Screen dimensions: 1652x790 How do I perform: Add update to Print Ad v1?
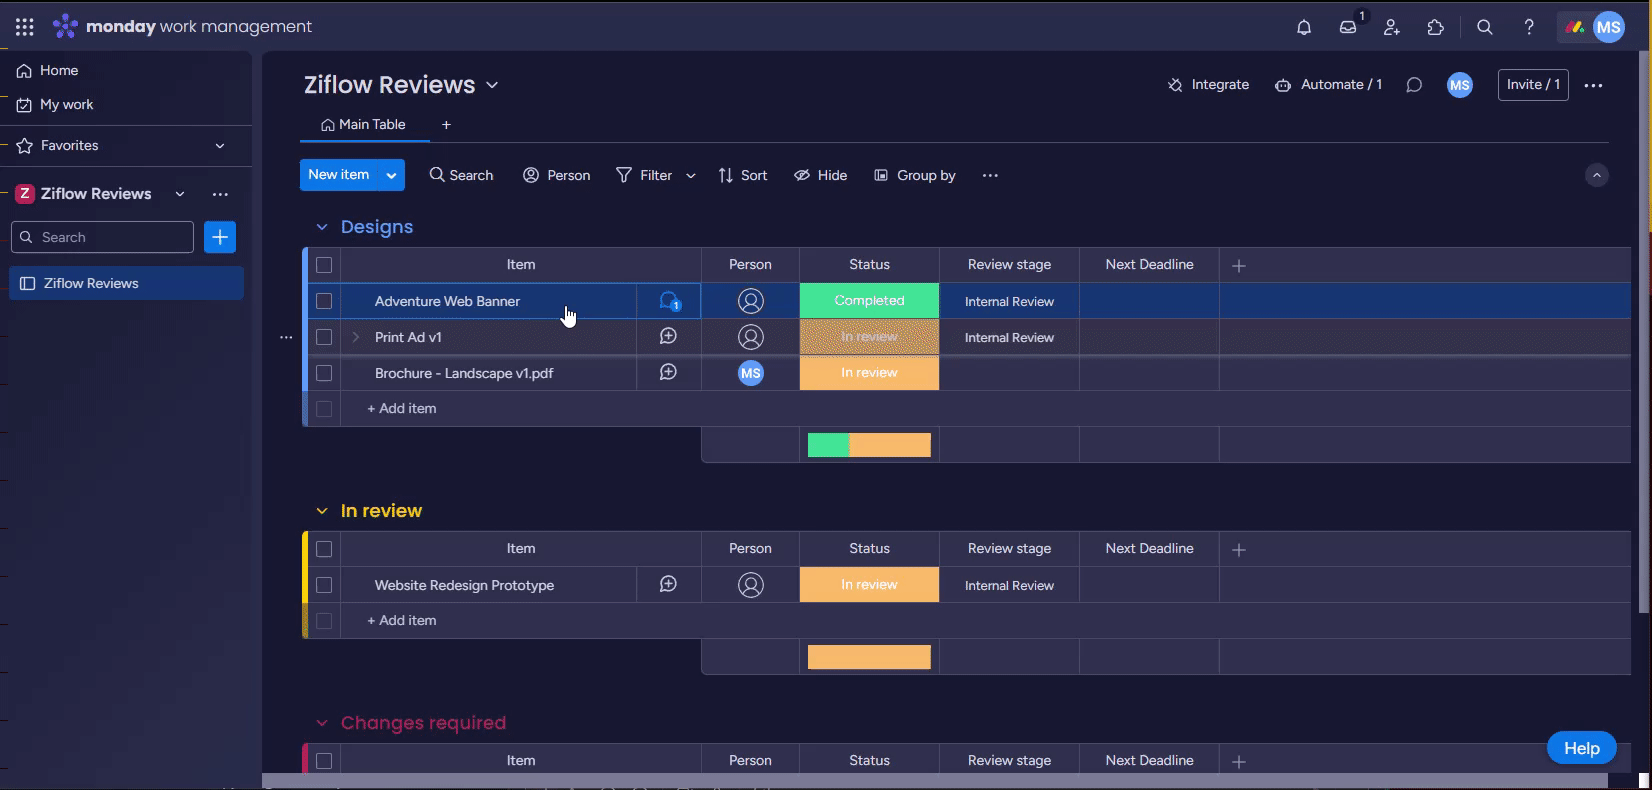click(x=668, y=337)
